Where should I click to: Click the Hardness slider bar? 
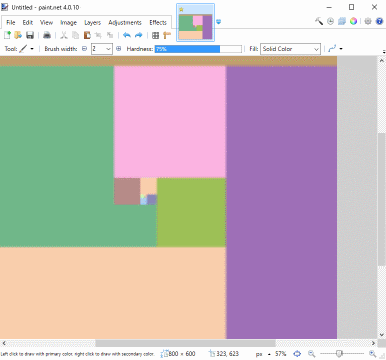(x=198, y=49)
